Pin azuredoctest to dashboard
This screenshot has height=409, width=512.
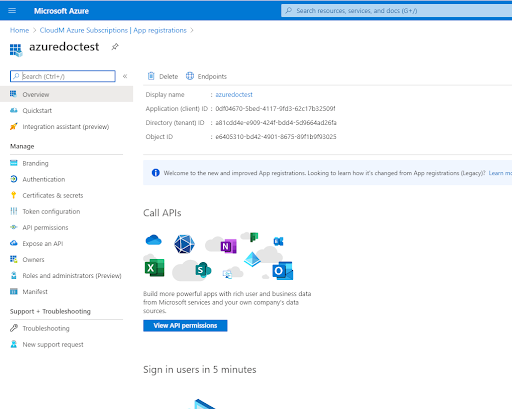click(x=115, y=47)
